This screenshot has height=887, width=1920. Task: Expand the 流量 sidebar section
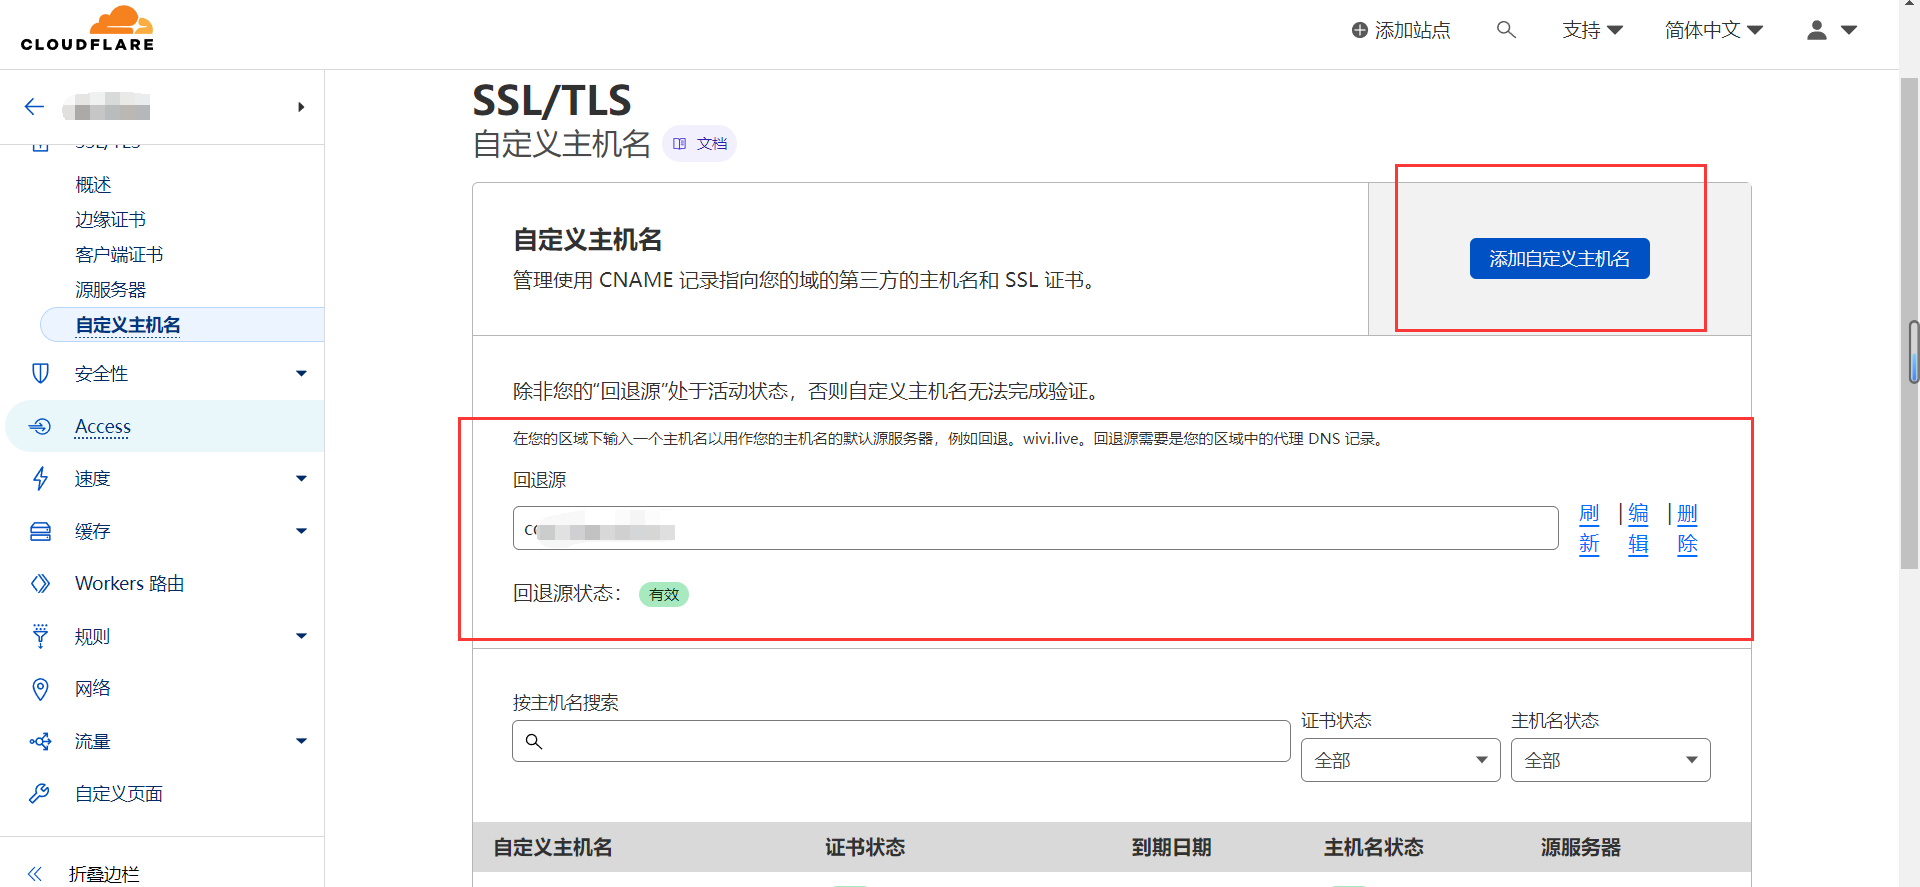coord(301,741)
